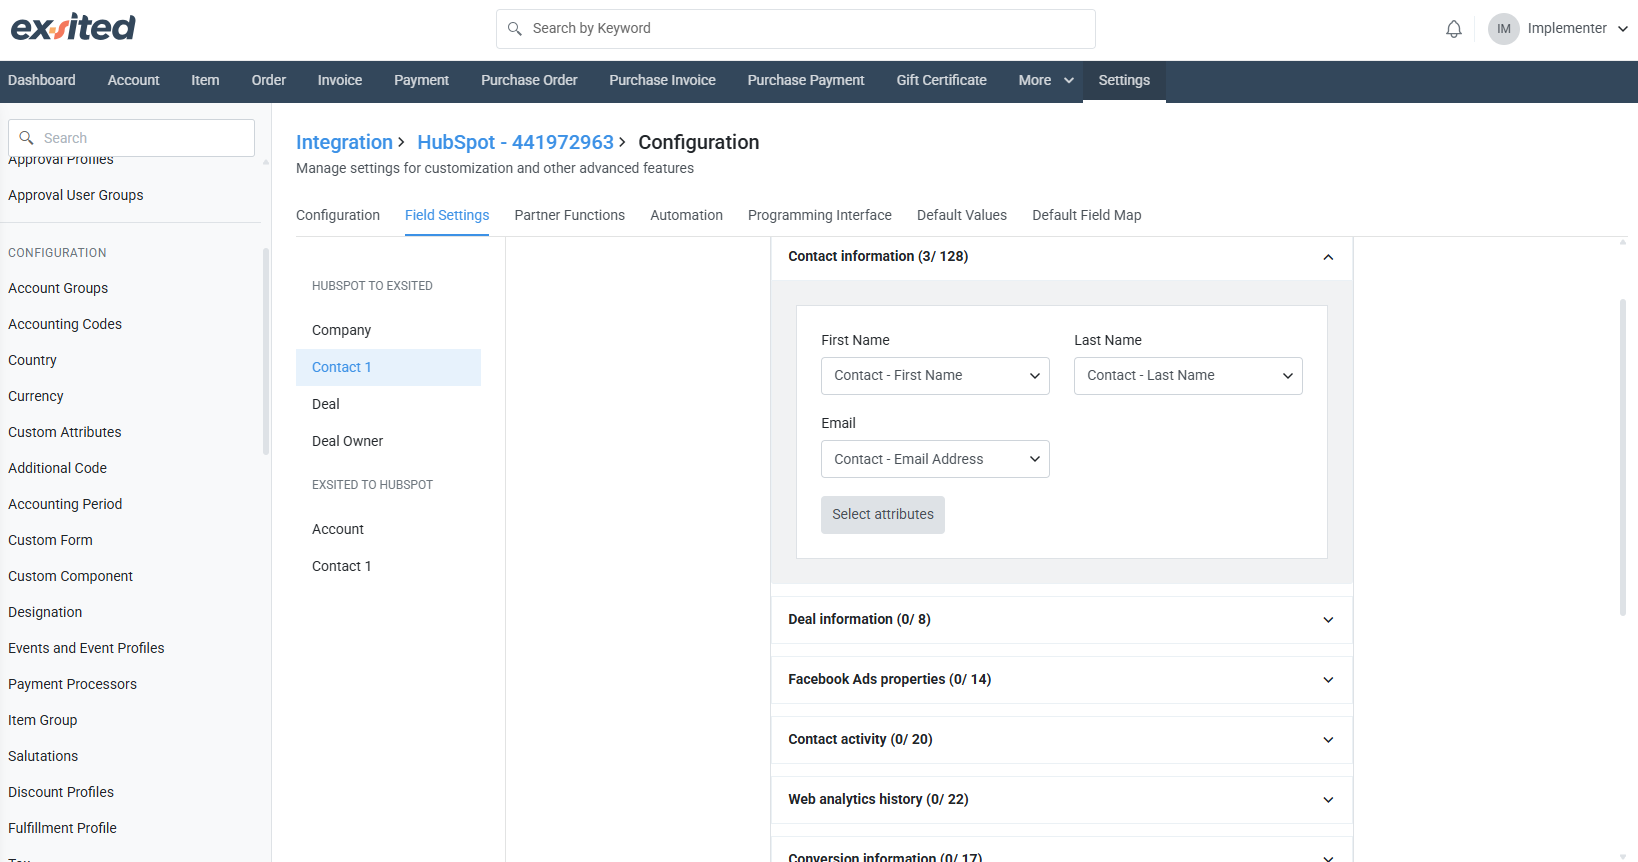This screenshot has width=1638, height=862.
Task: Open Accounting Period in sidebar
Action: coord(65,504)
